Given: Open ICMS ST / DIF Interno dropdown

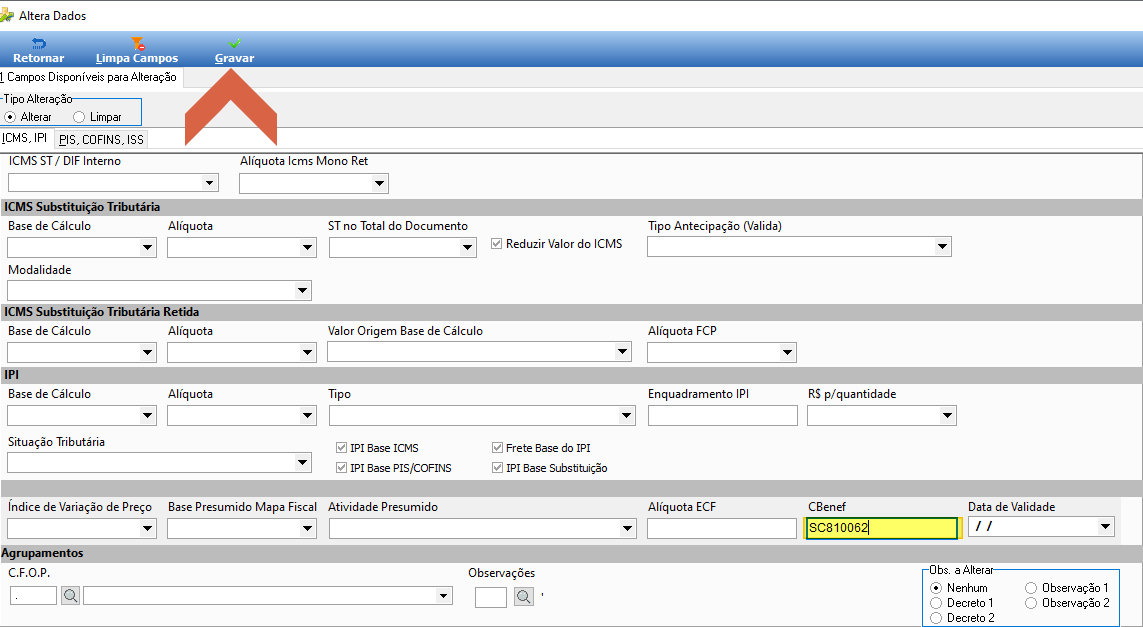Looking at the screenshot, I should pyautogui.click(x=210, y=182).
